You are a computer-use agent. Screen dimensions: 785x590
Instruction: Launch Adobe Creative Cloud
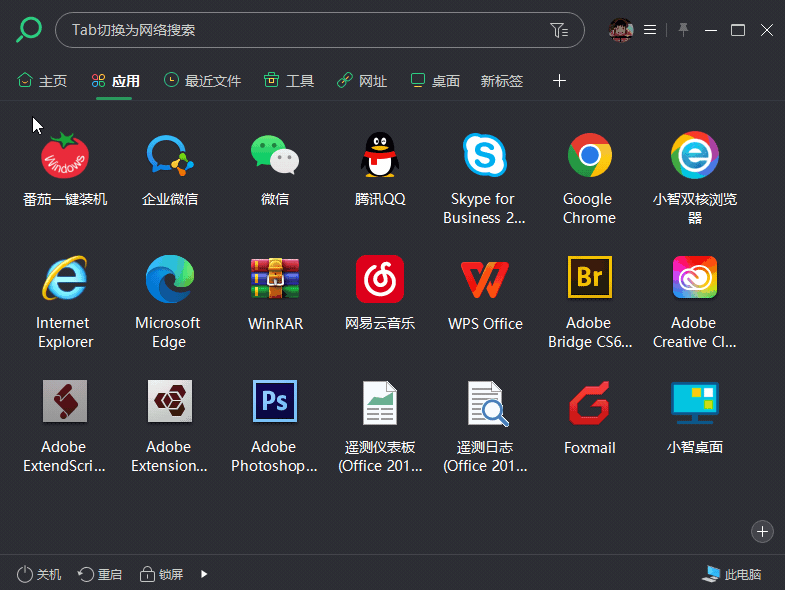695,277
